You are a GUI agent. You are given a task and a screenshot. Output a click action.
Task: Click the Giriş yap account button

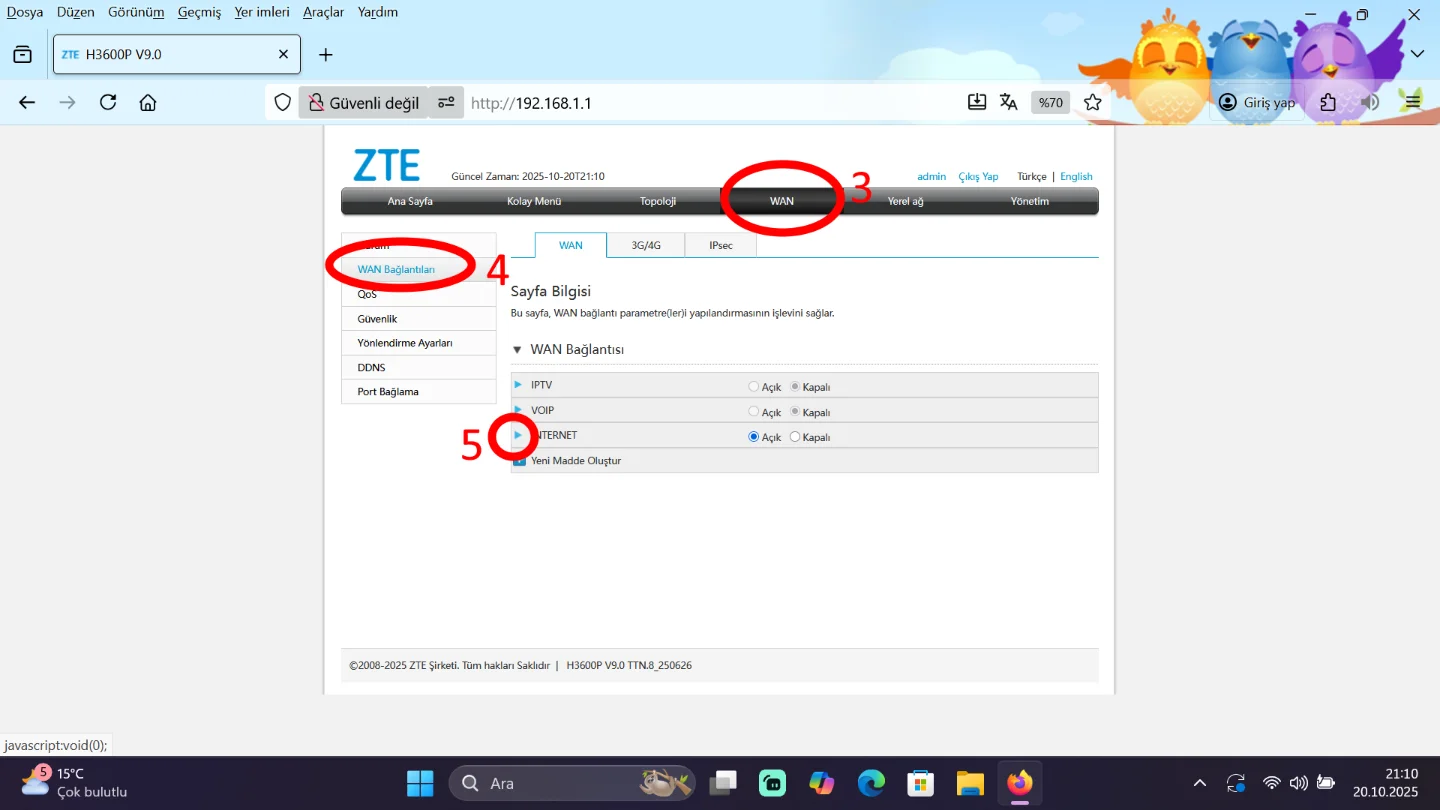(x=1257, y=102)
